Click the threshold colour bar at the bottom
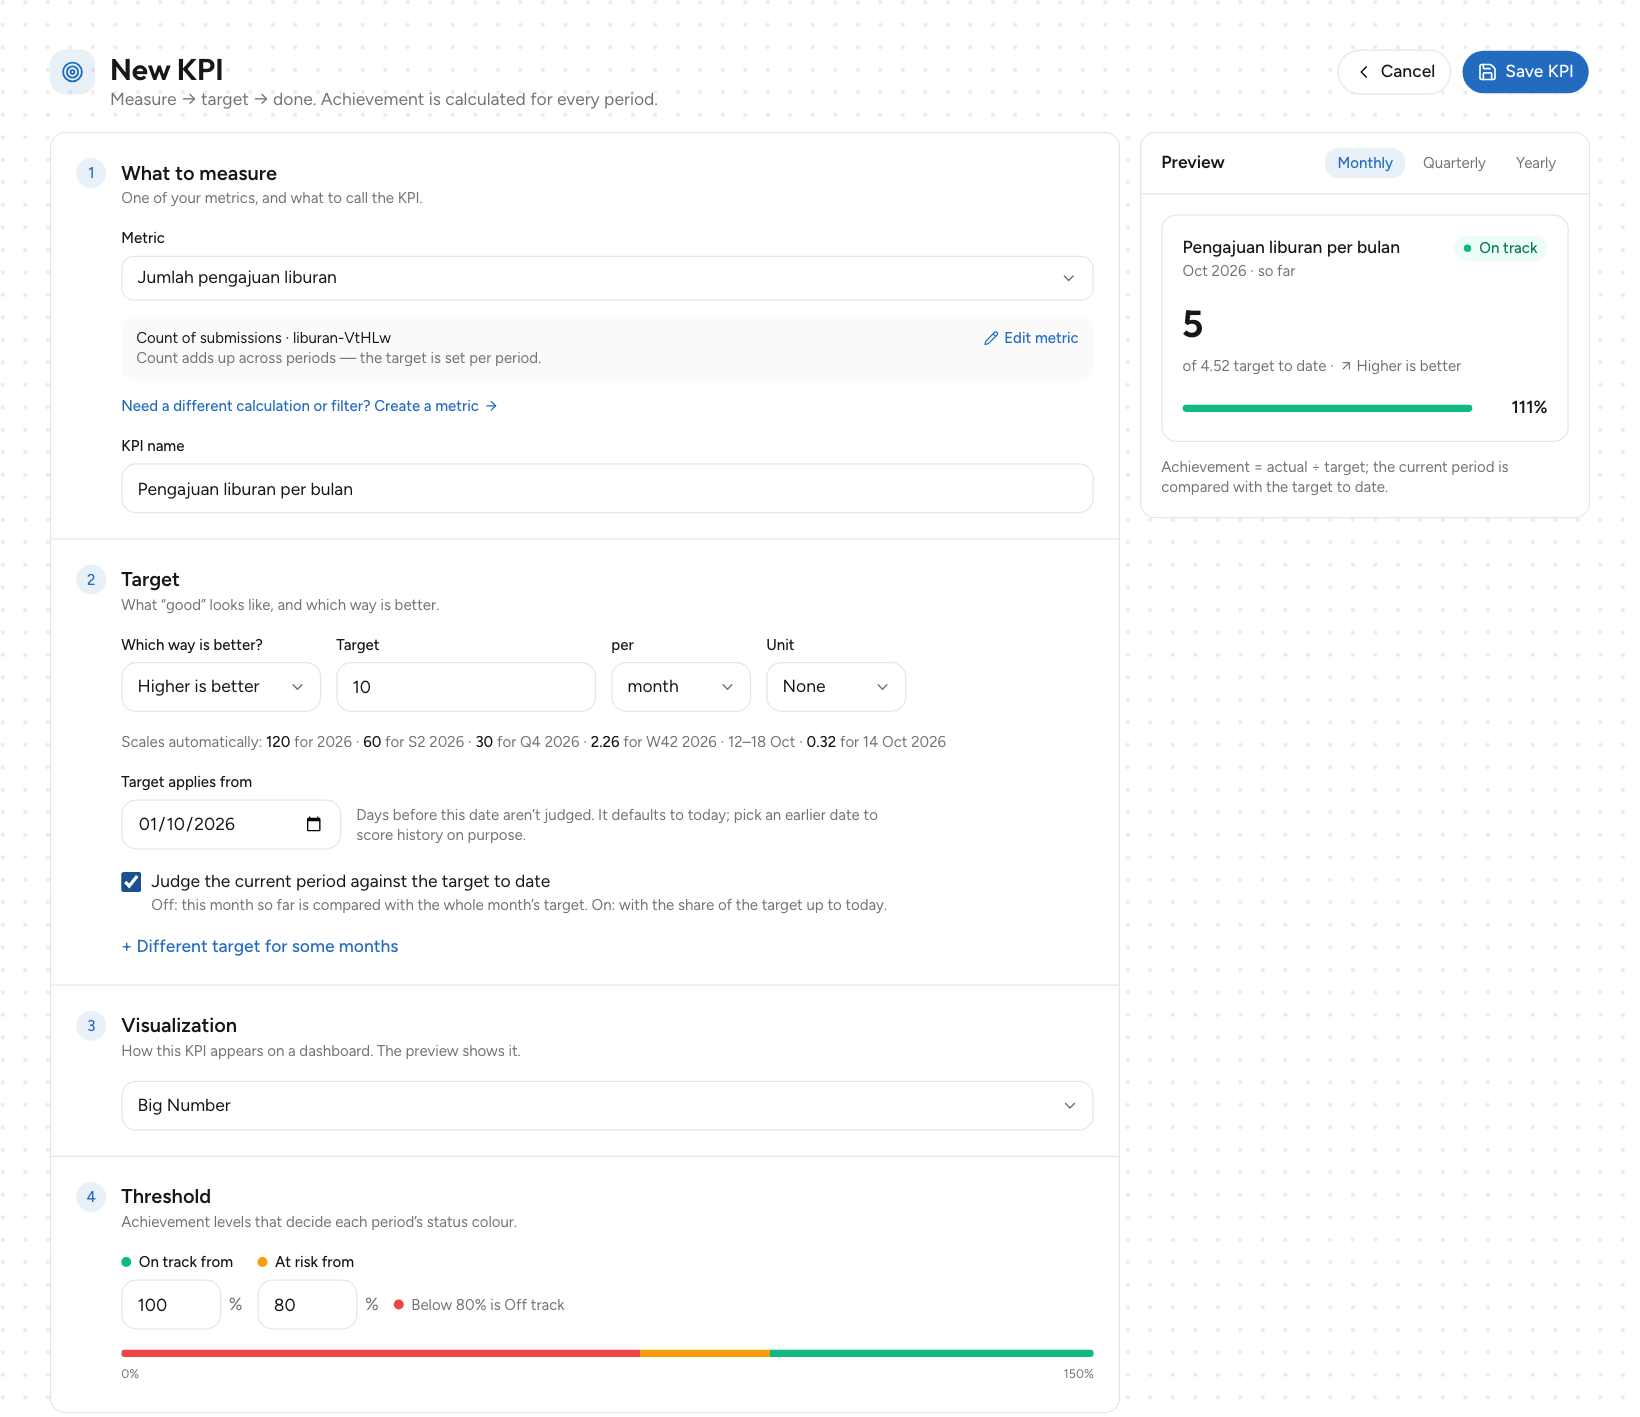This screenshot has height=1417, width=1640. click(607, 1353)
